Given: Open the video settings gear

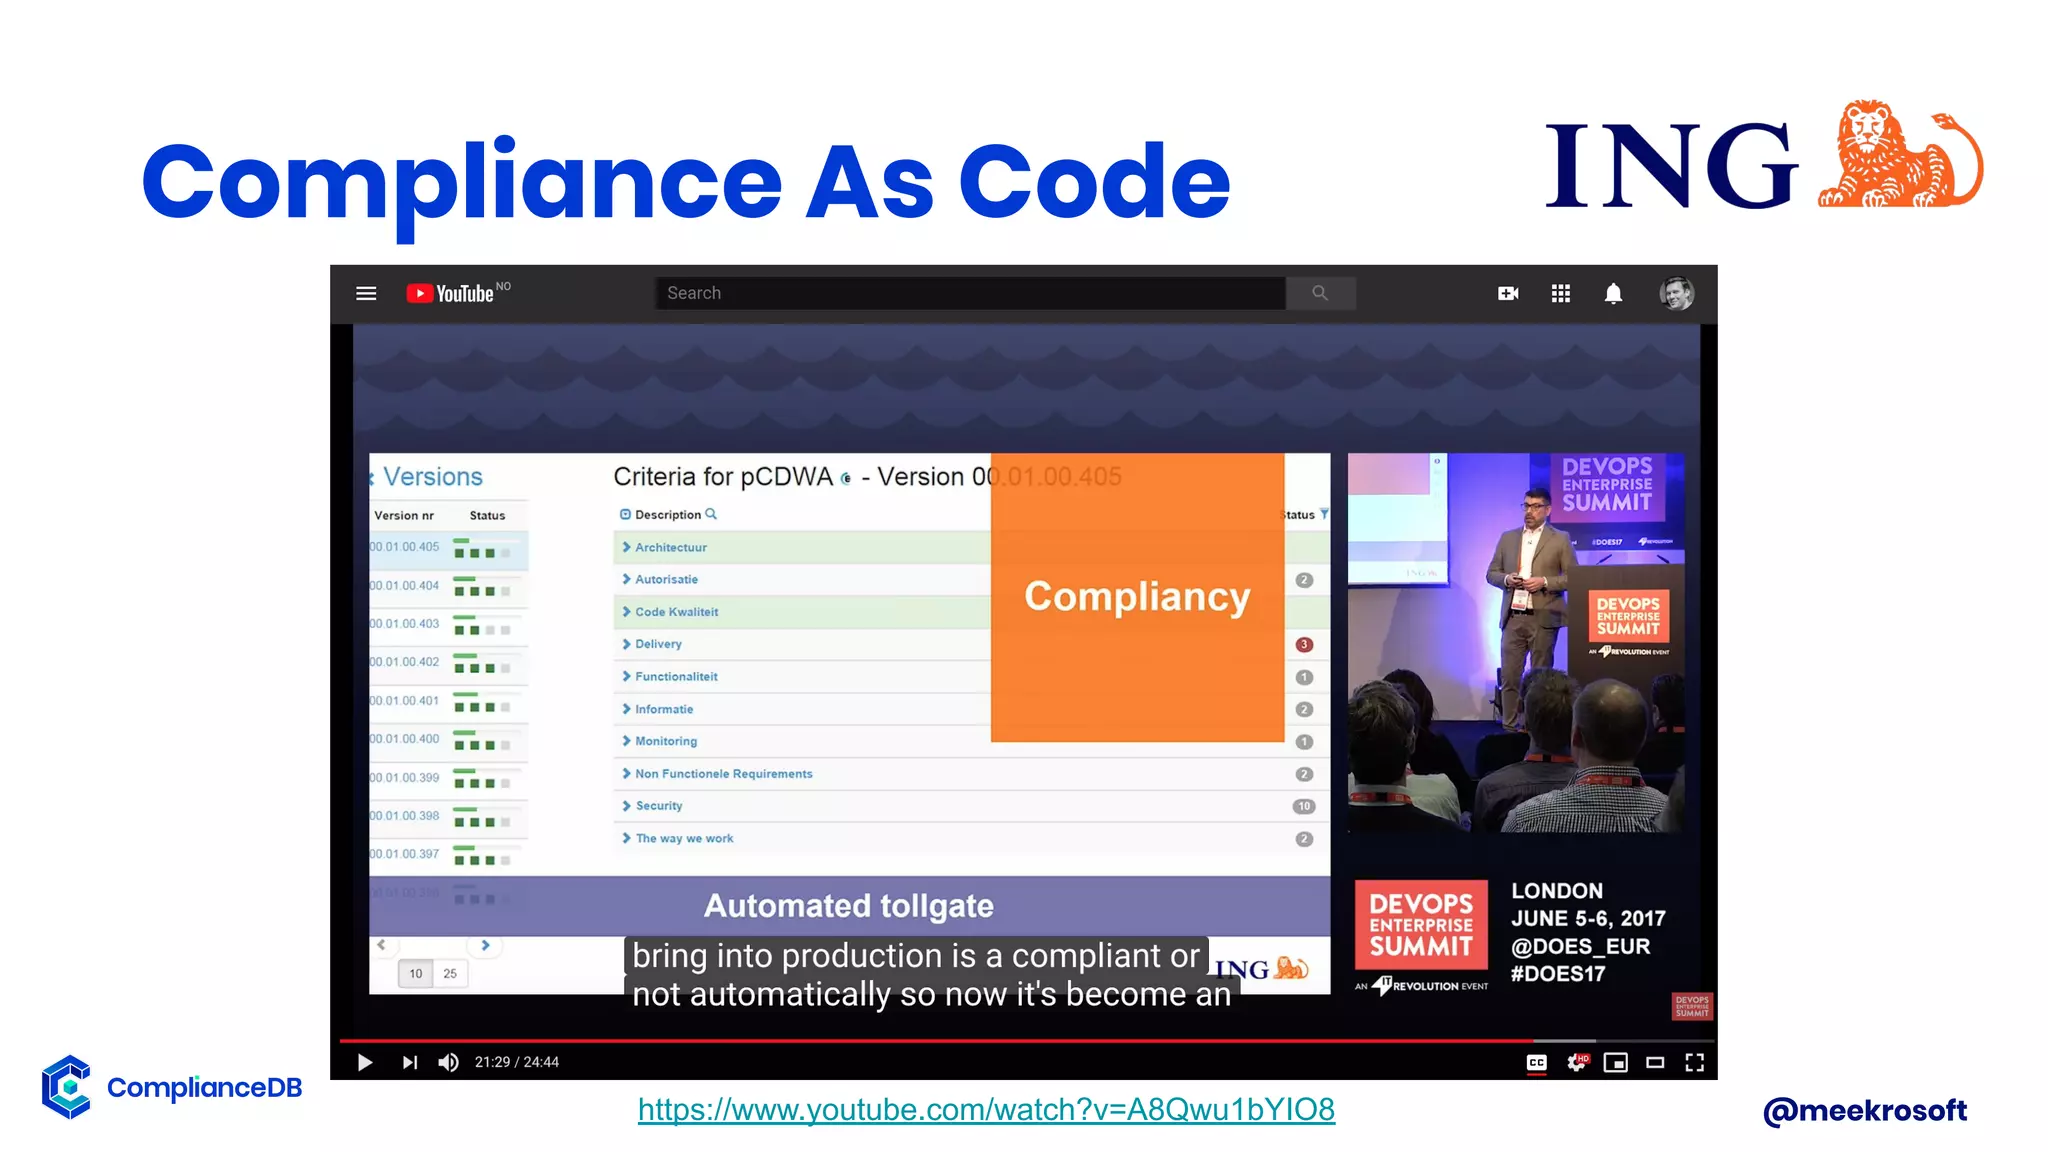Looking at the screenshot, I should pyautogui.click(x=1577, y=1062).
